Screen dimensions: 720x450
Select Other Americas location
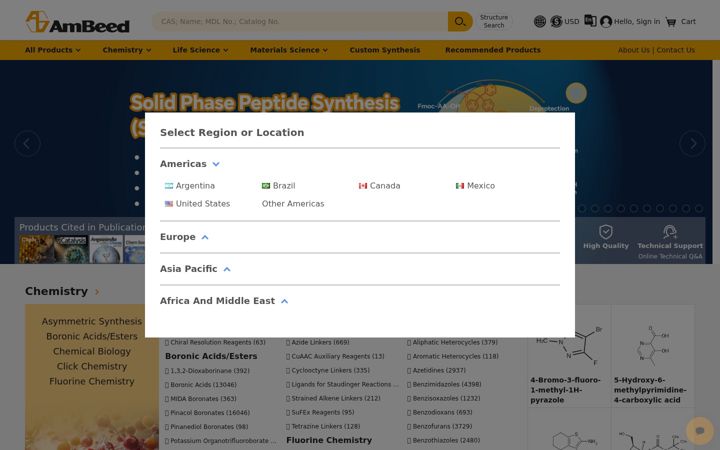tap(293, 203)
